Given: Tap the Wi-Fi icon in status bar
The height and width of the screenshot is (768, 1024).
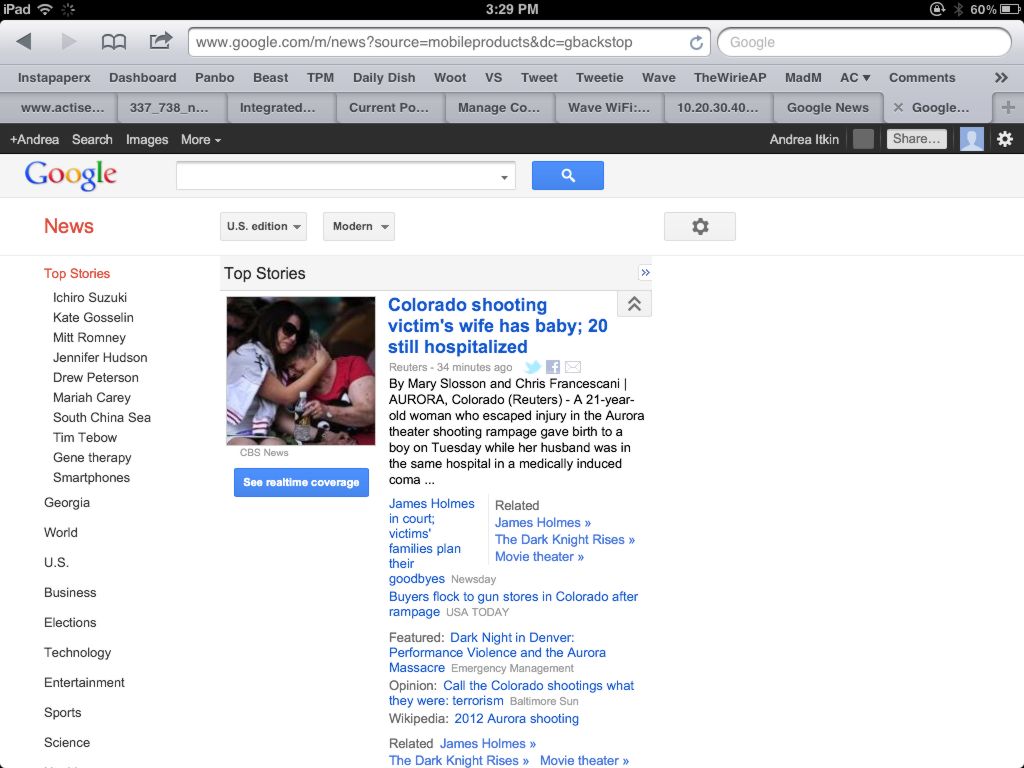Looking at the screenshot, I should click(45, 9).
